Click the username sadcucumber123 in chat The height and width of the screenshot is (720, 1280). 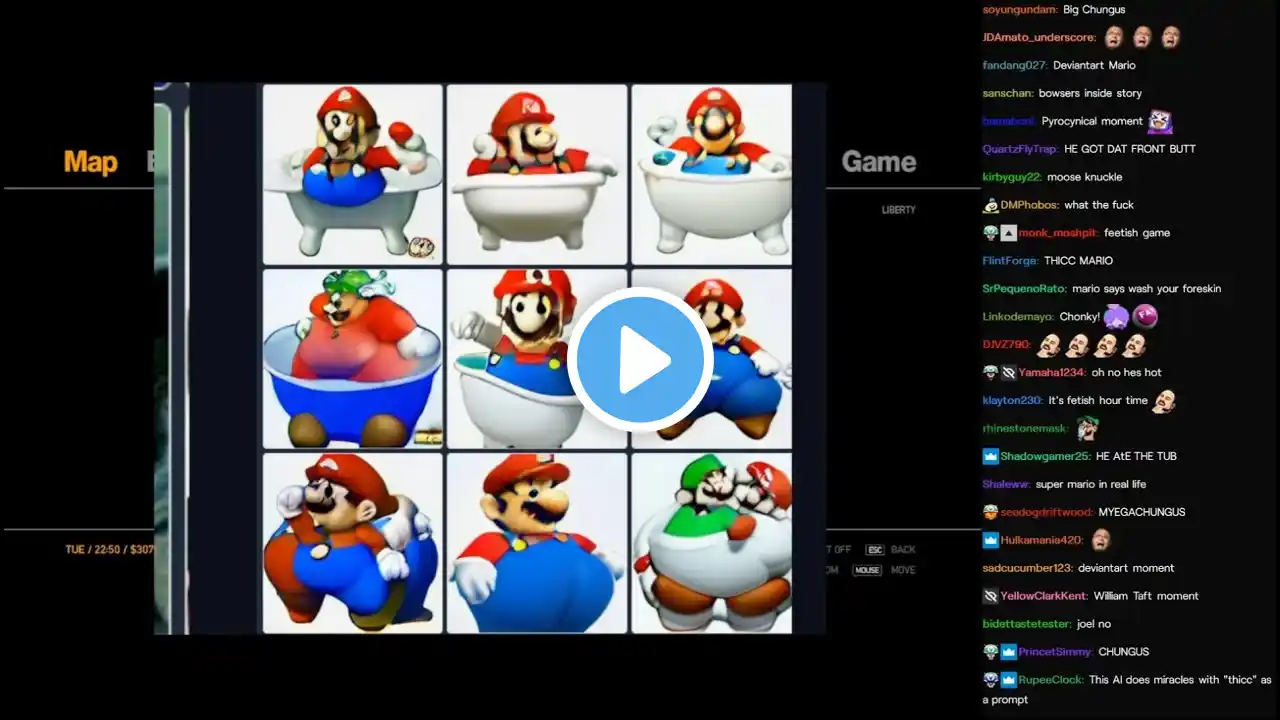point(1028,568)
